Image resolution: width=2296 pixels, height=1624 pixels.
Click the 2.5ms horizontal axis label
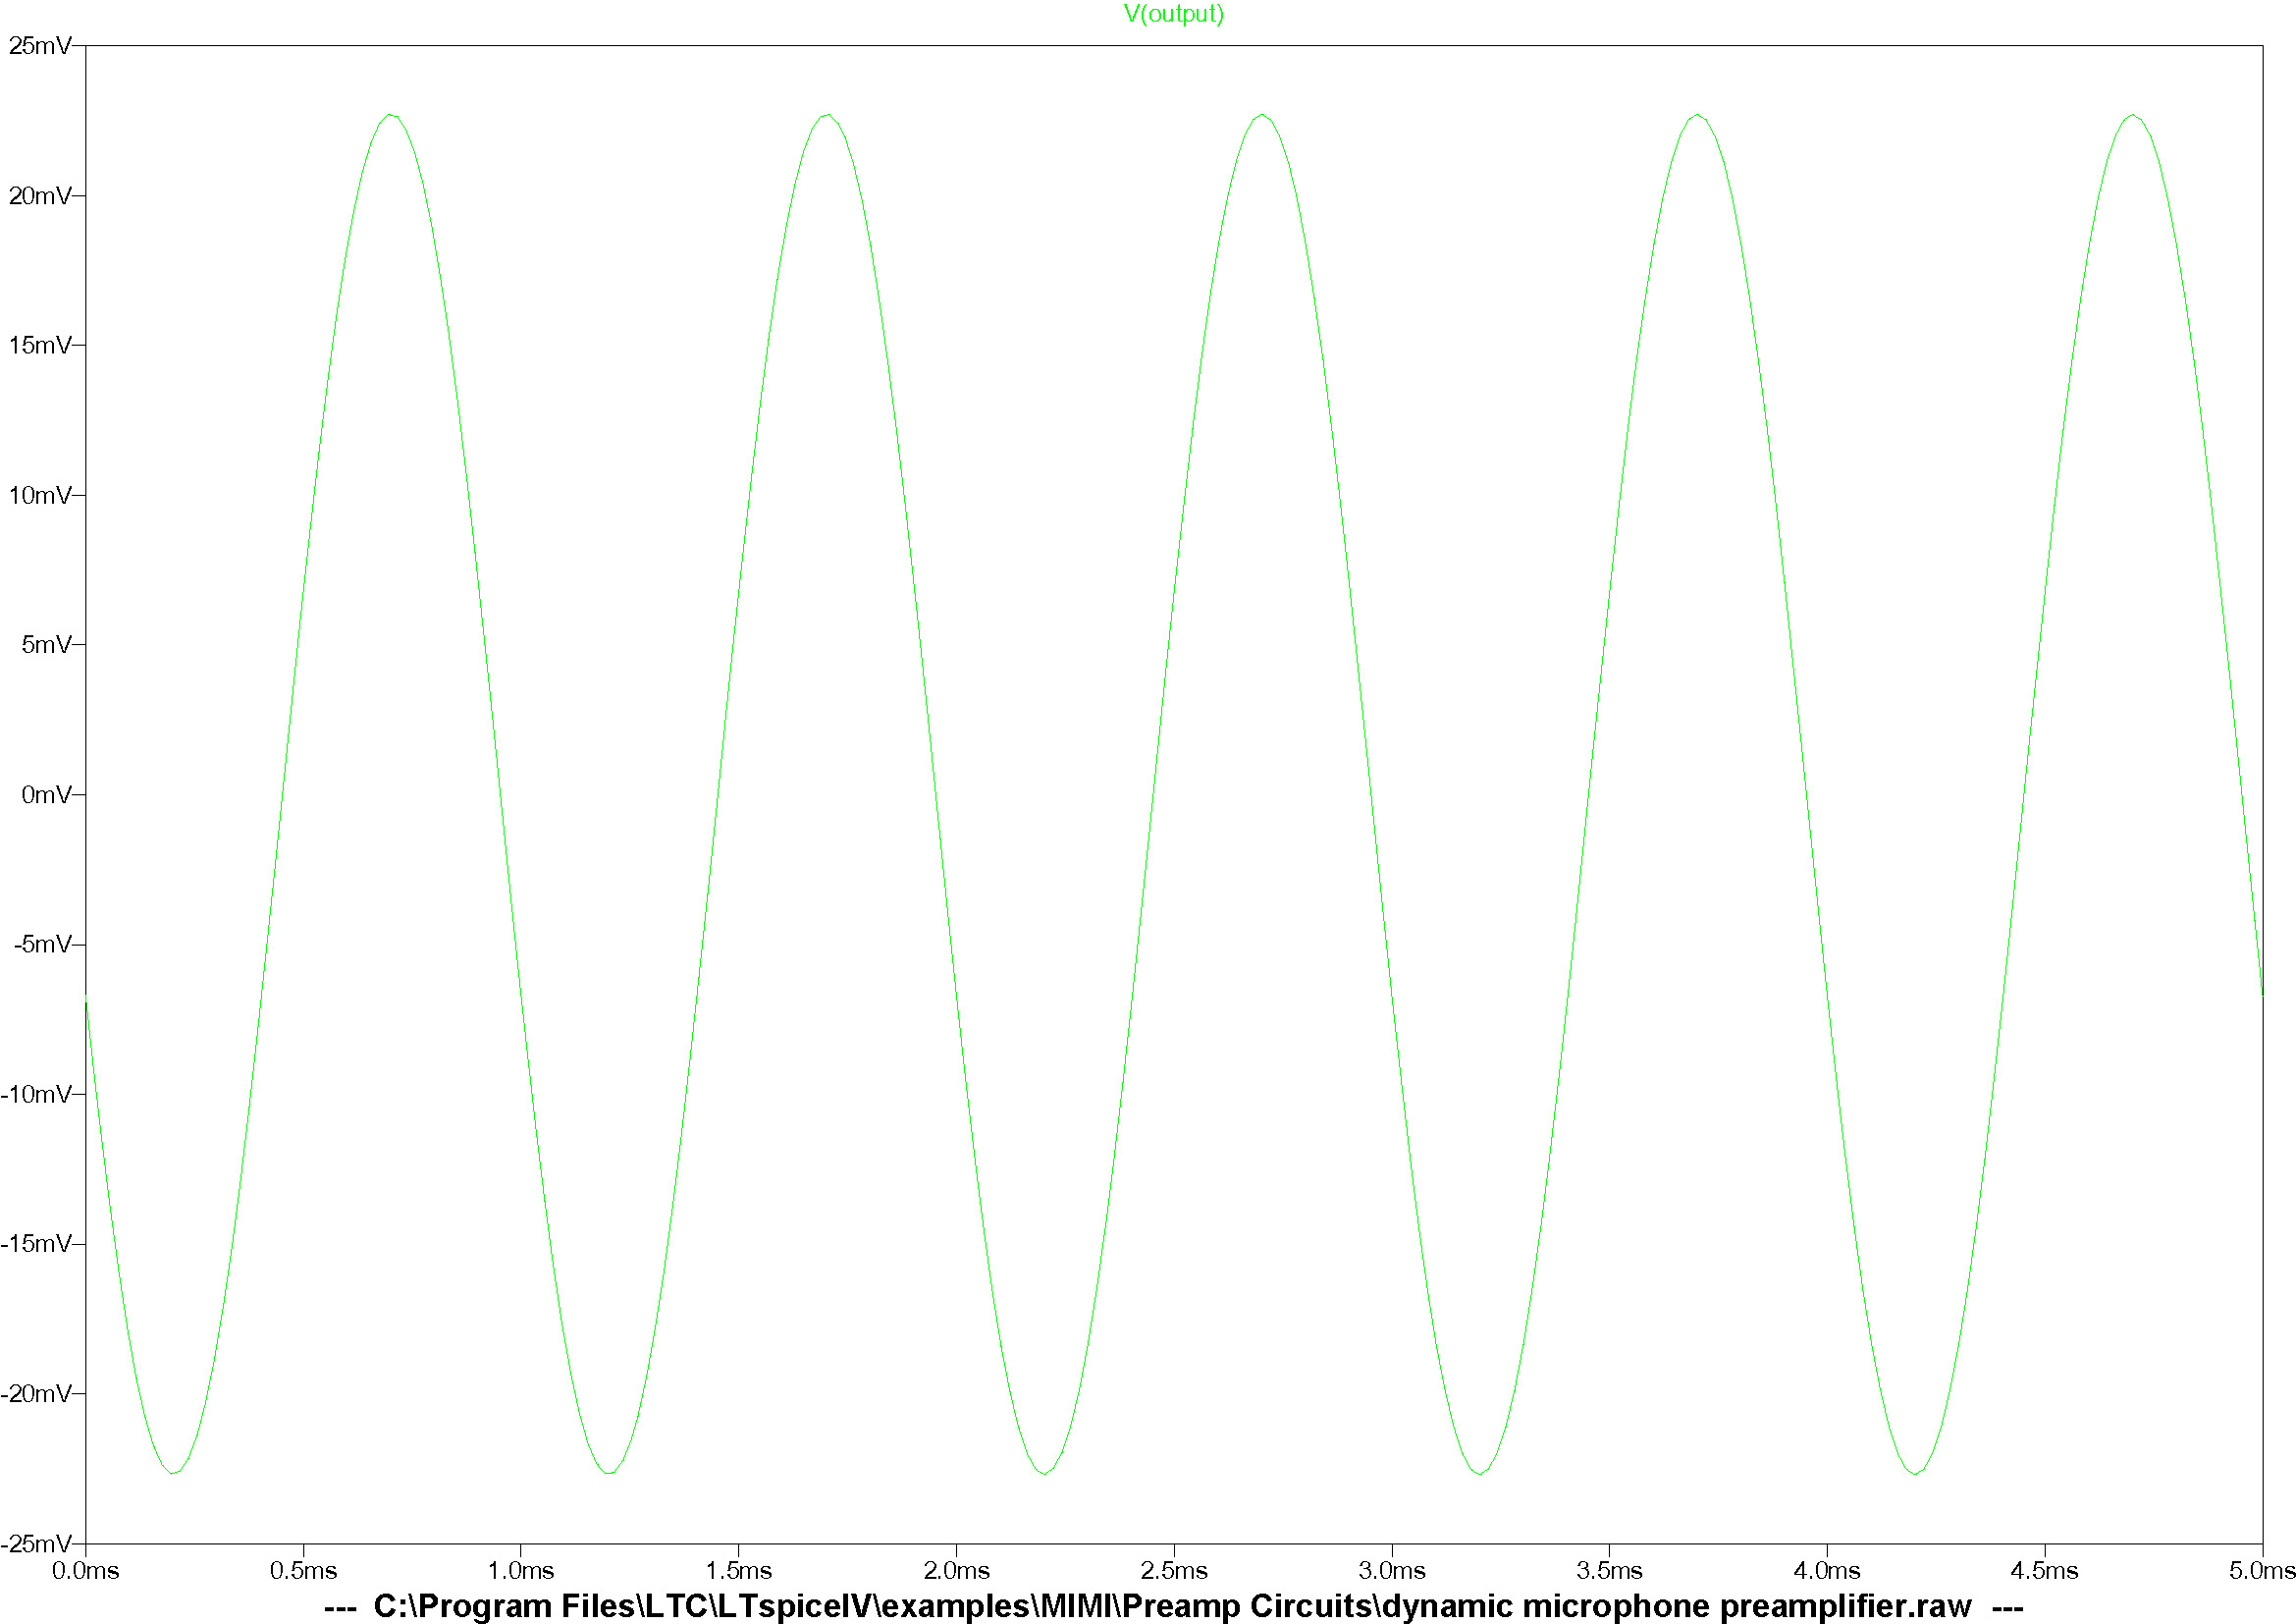tap(1174, 1571)
